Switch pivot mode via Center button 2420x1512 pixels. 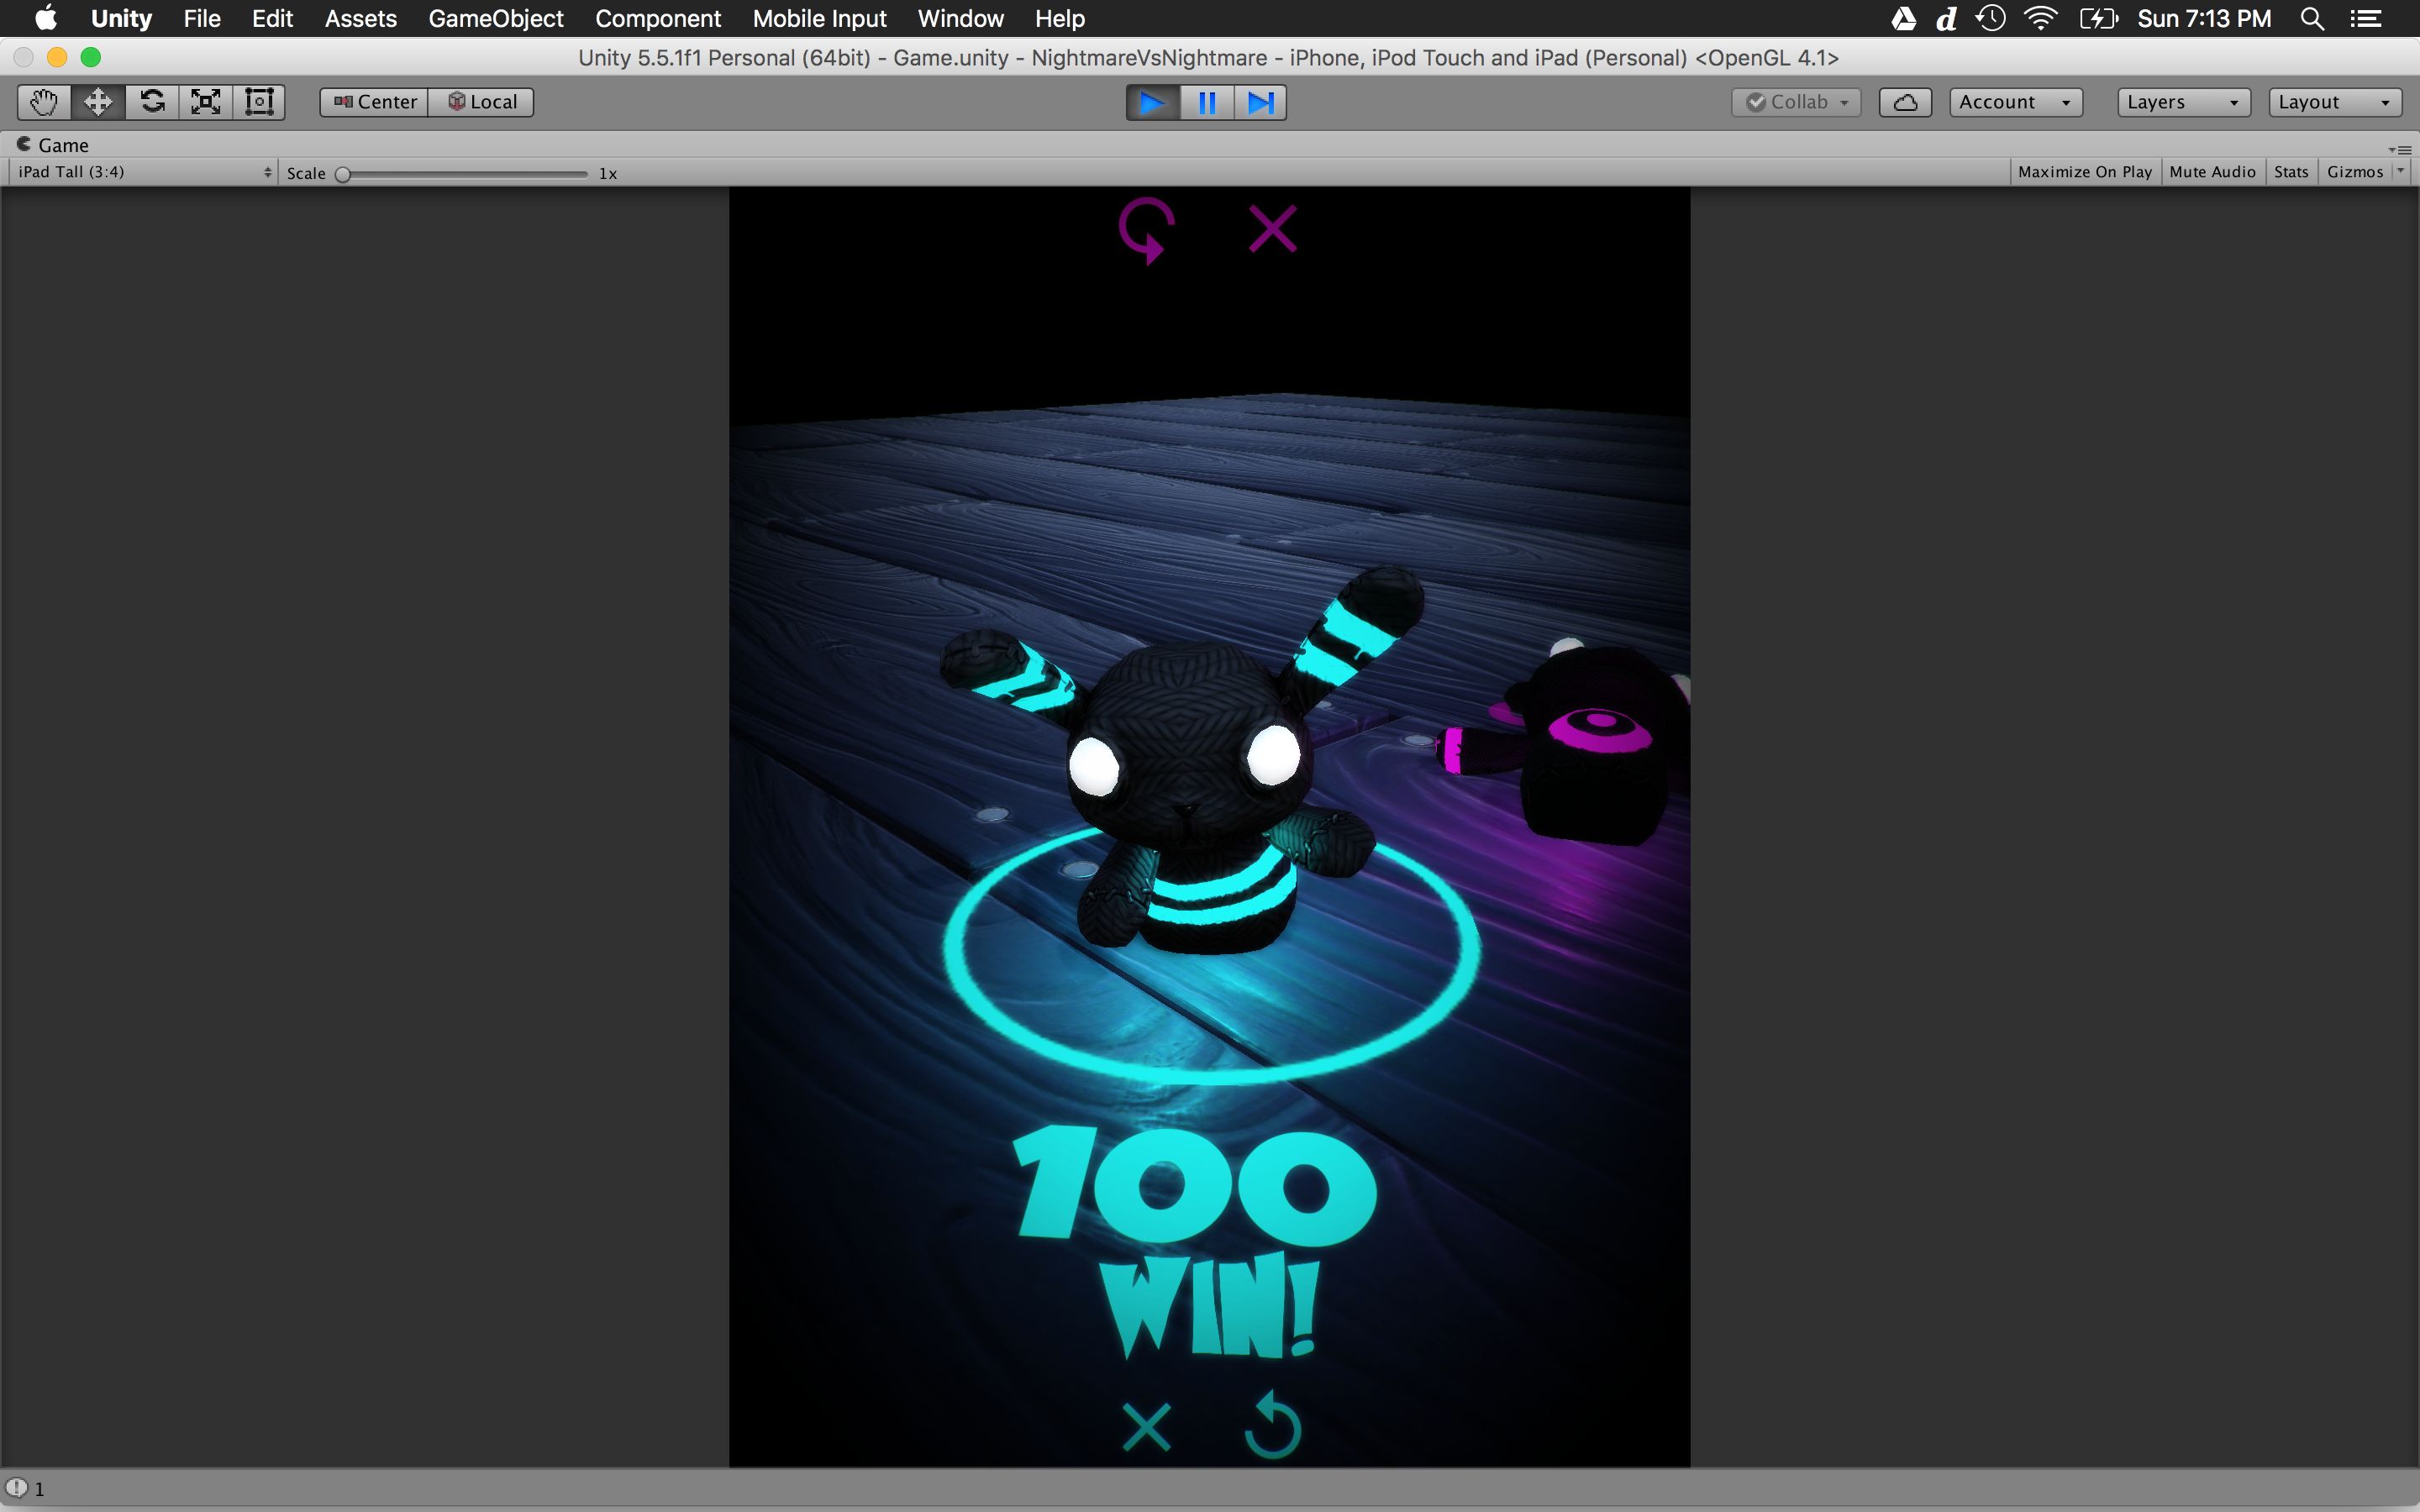(x=375, y=102)
